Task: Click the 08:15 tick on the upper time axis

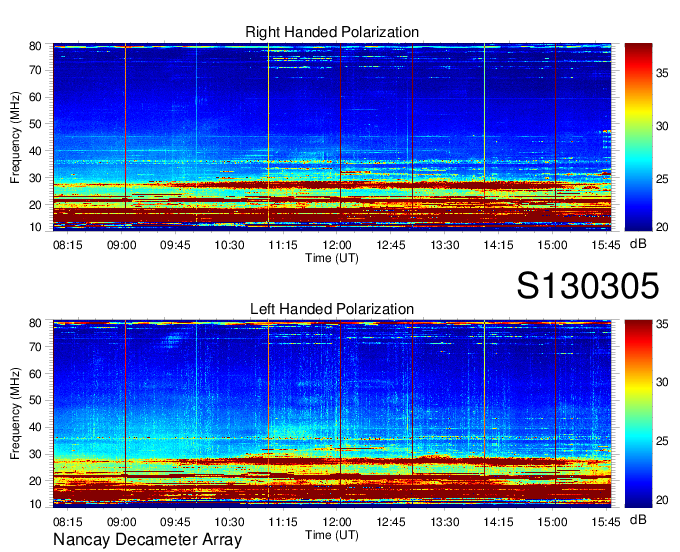Action: 68,245
